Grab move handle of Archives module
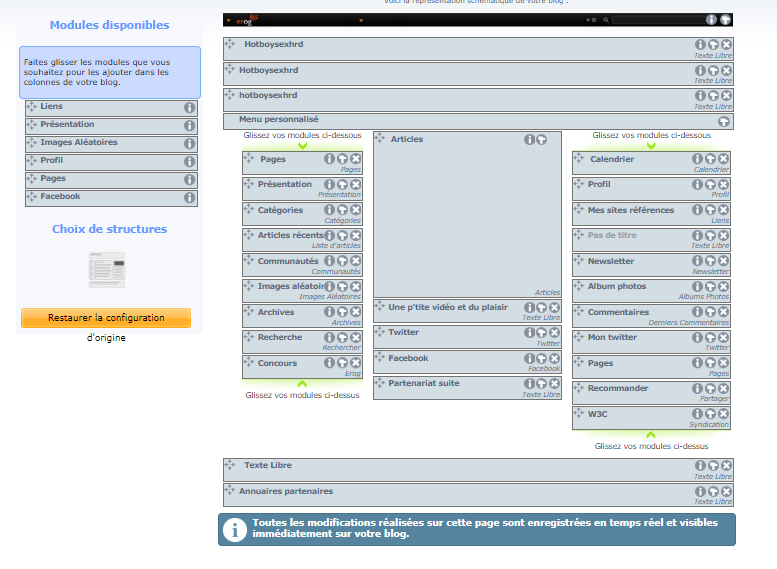The image size is (777, 569). coord(248,311)
